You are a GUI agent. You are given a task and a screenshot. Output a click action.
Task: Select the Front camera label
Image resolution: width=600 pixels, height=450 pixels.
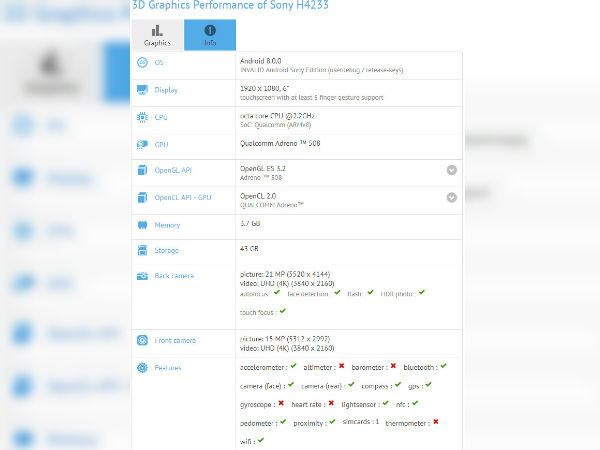tap(175, 341)
